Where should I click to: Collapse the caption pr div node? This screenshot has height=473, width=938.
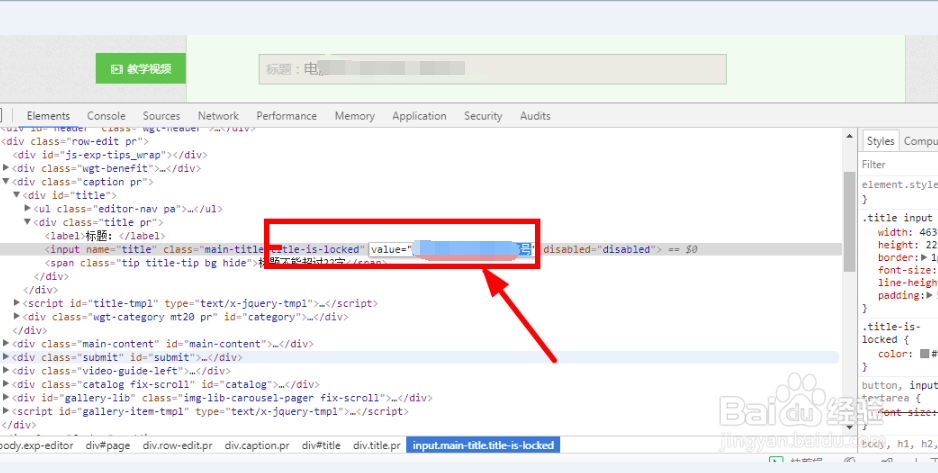click(6, 182)
